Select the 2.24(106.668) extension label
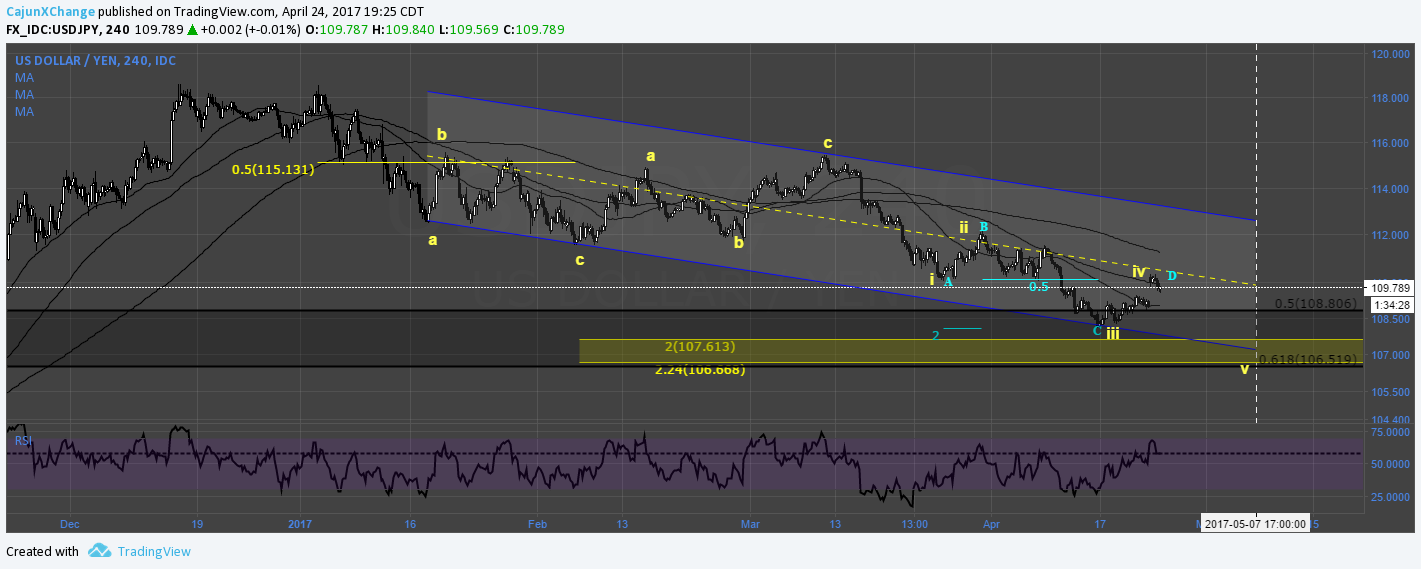The image size is (1421, 569). pos(700,370)
